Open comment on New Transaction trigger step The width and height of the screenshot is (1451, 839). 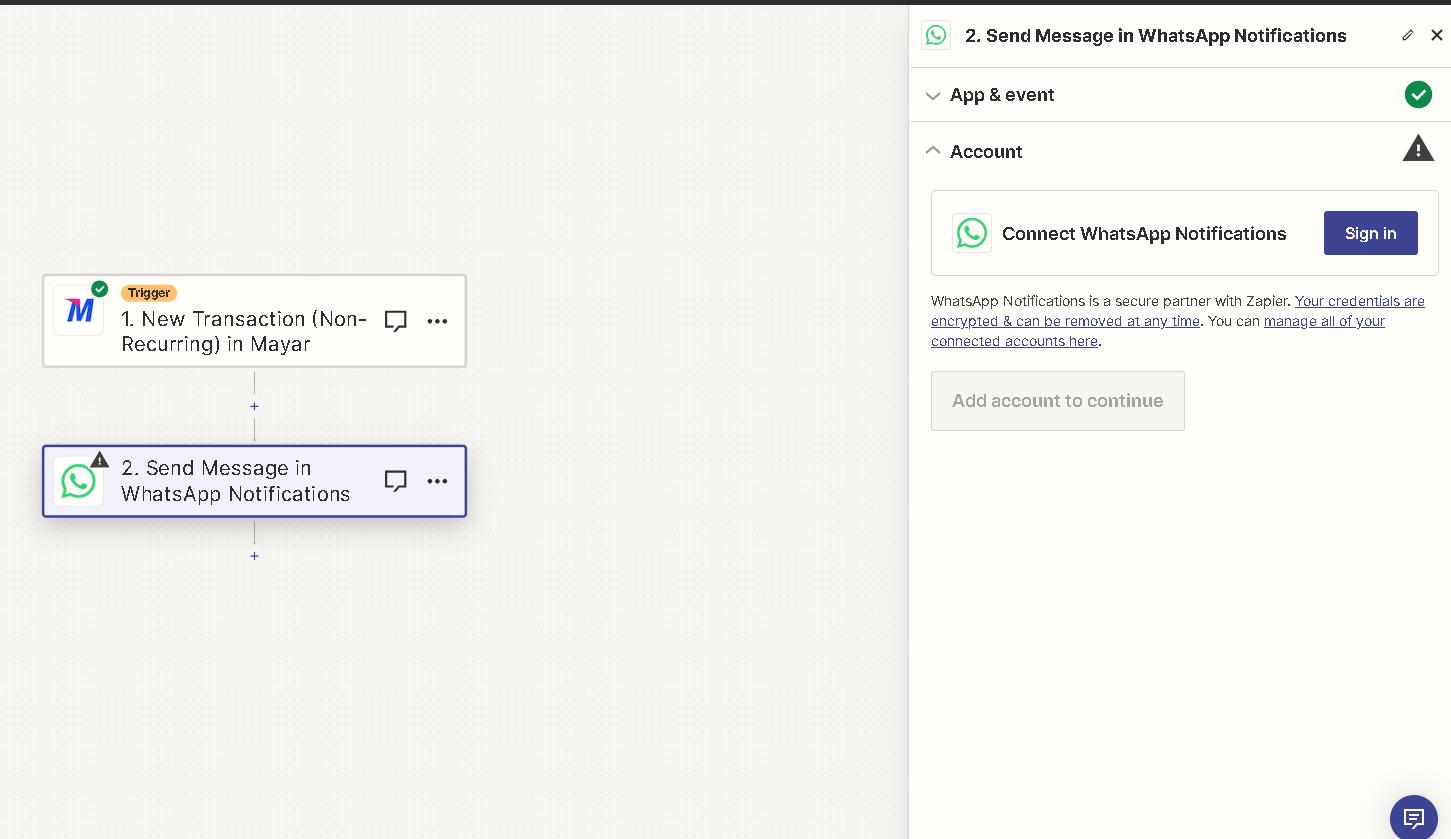coord(396,321)
